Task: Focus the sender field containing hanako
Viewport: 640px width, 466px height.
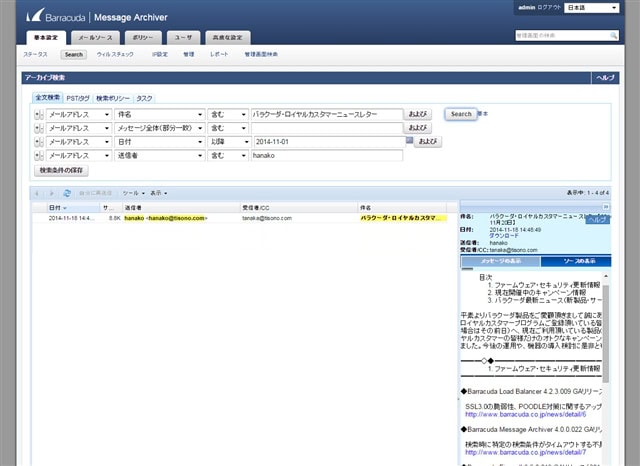Action: pyautogui.click(x=327, y=155)
